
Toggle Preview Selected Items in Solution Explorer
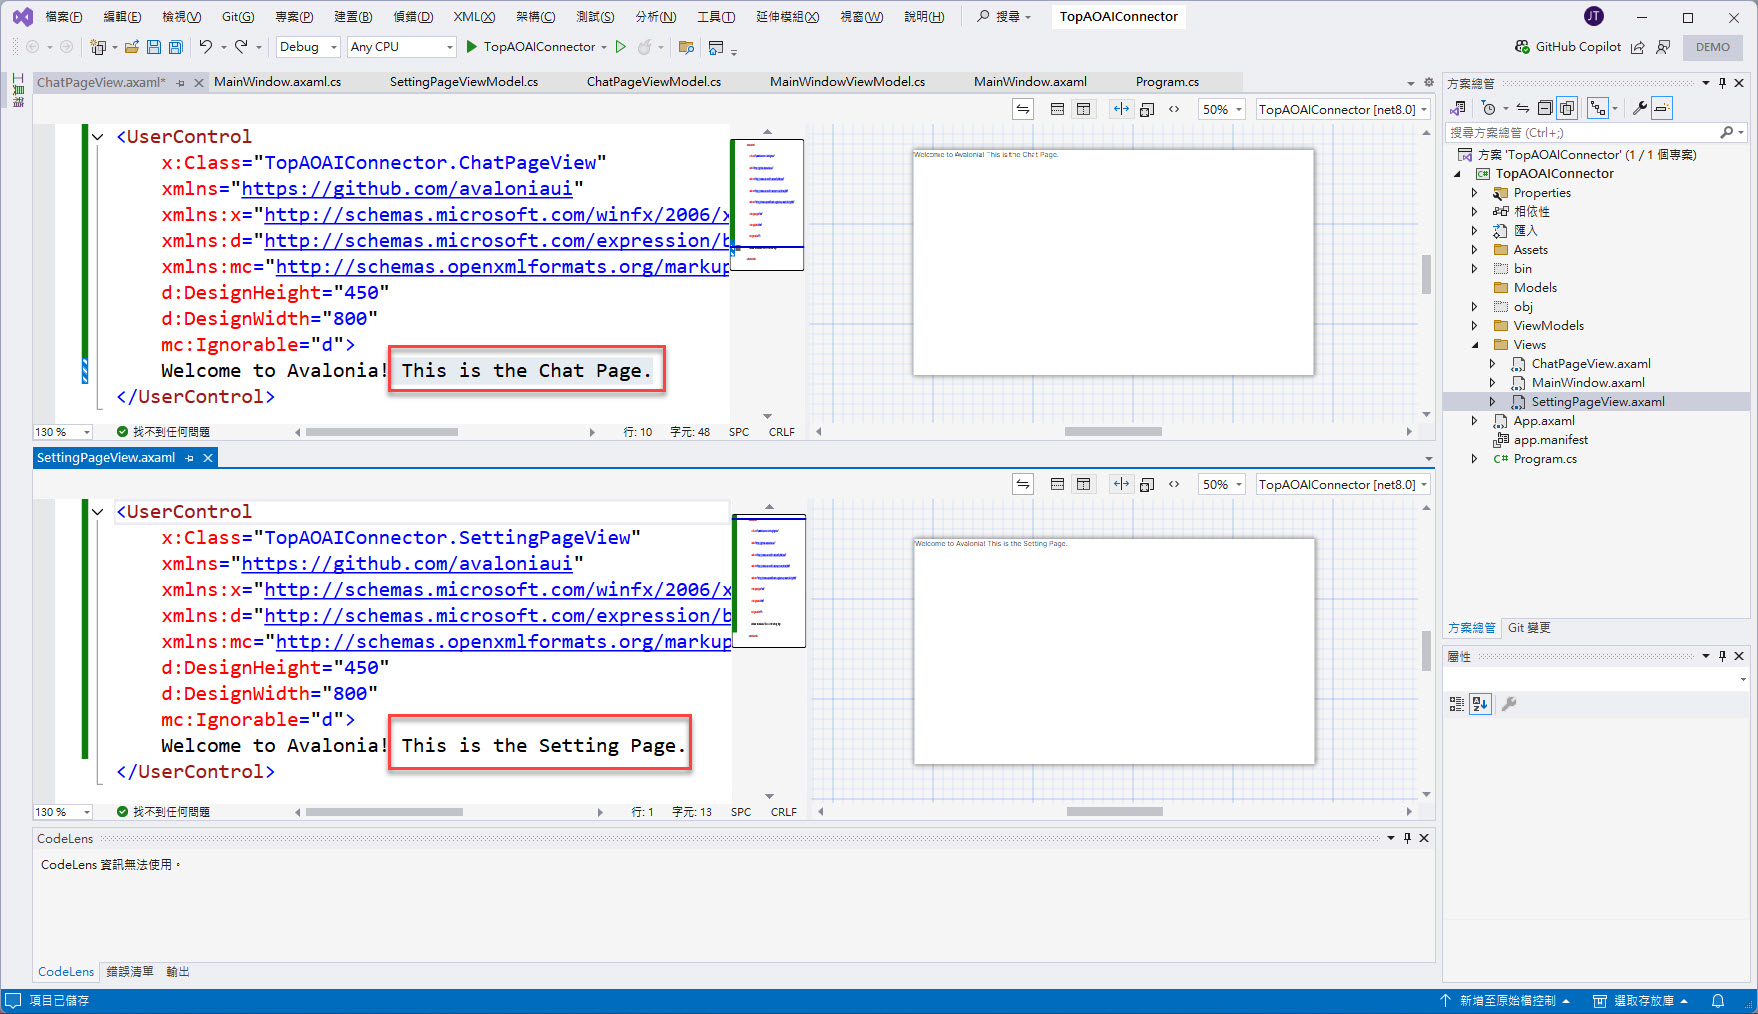pyautogui.click(x=1662, y=108)
